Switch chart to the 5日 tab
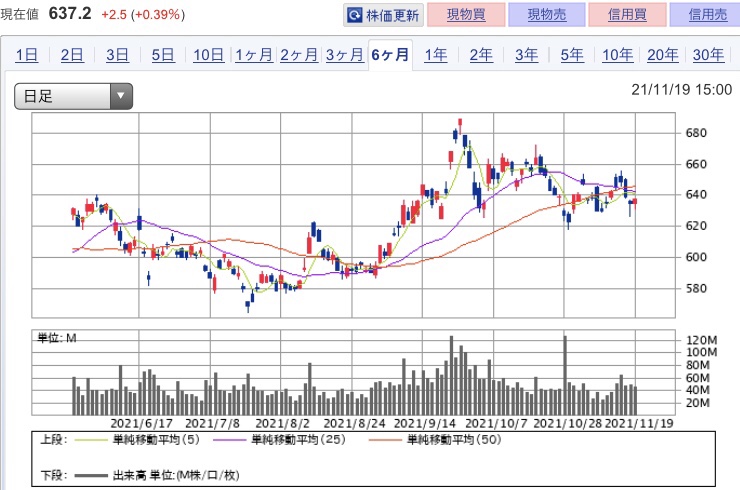740x490 pixels. point(163,55)
